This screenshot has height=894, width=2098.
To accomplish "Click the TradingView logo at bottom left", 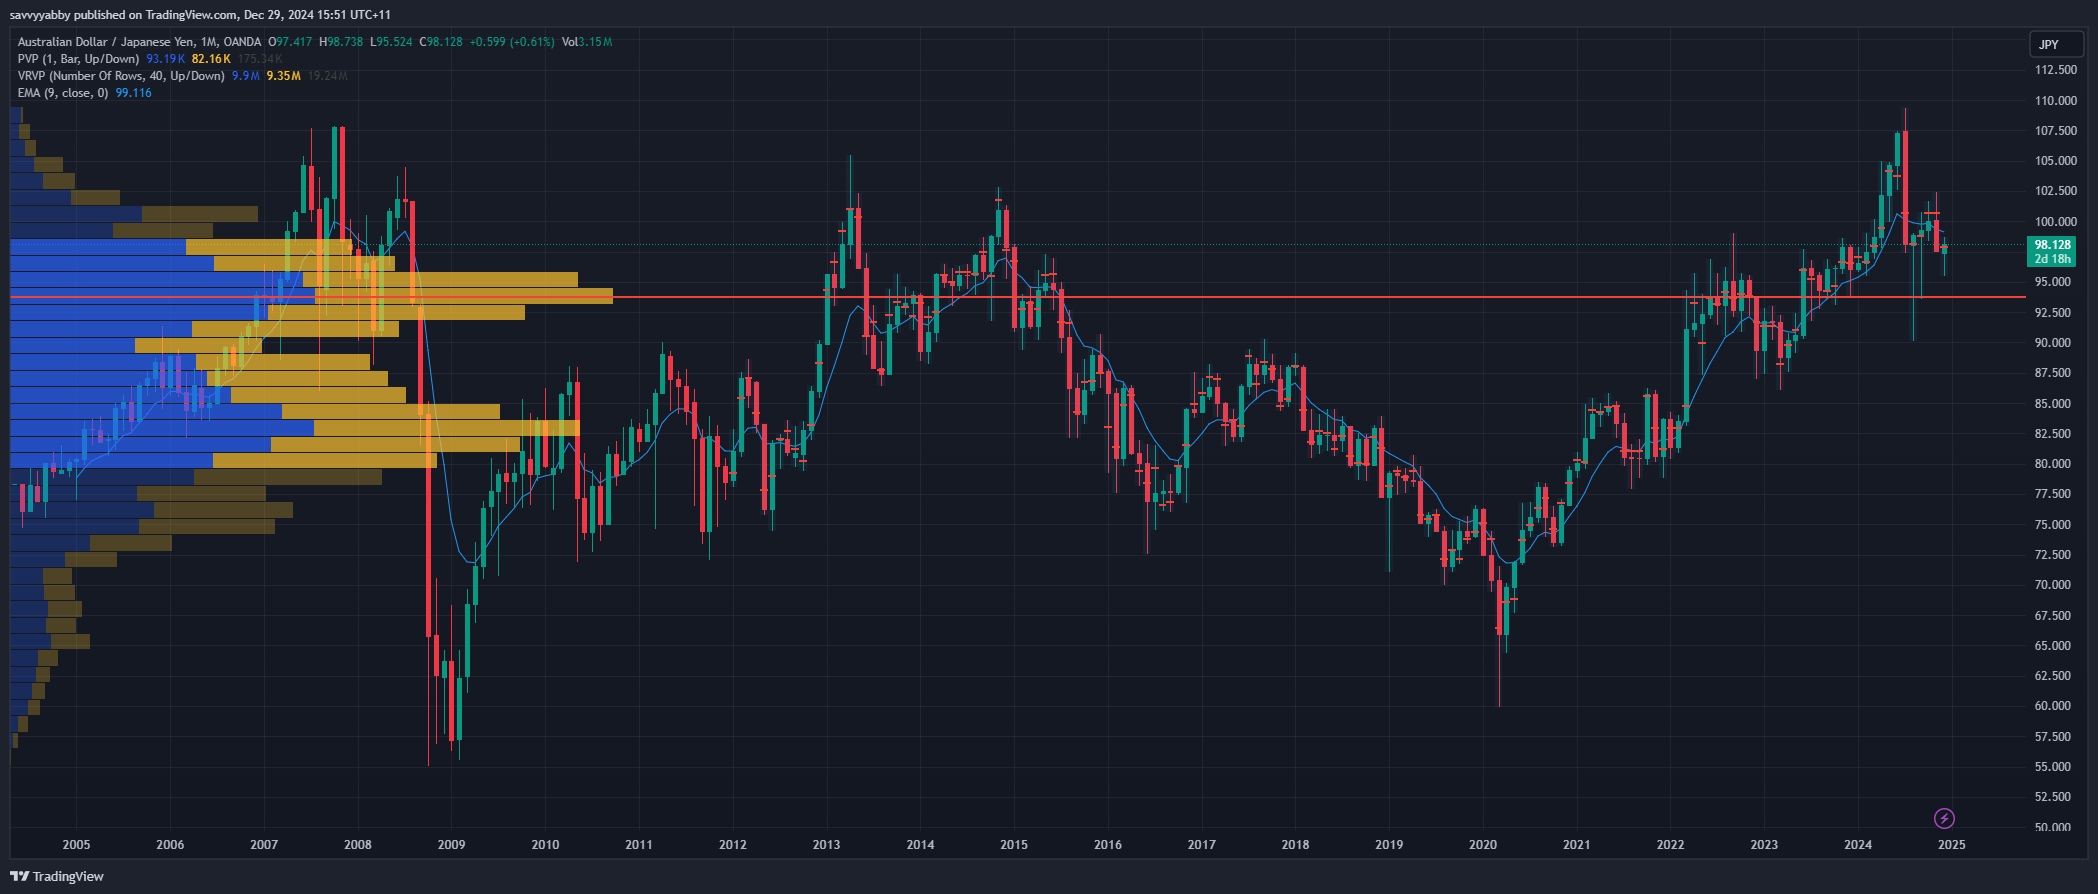I will click(x=57, y=876).
